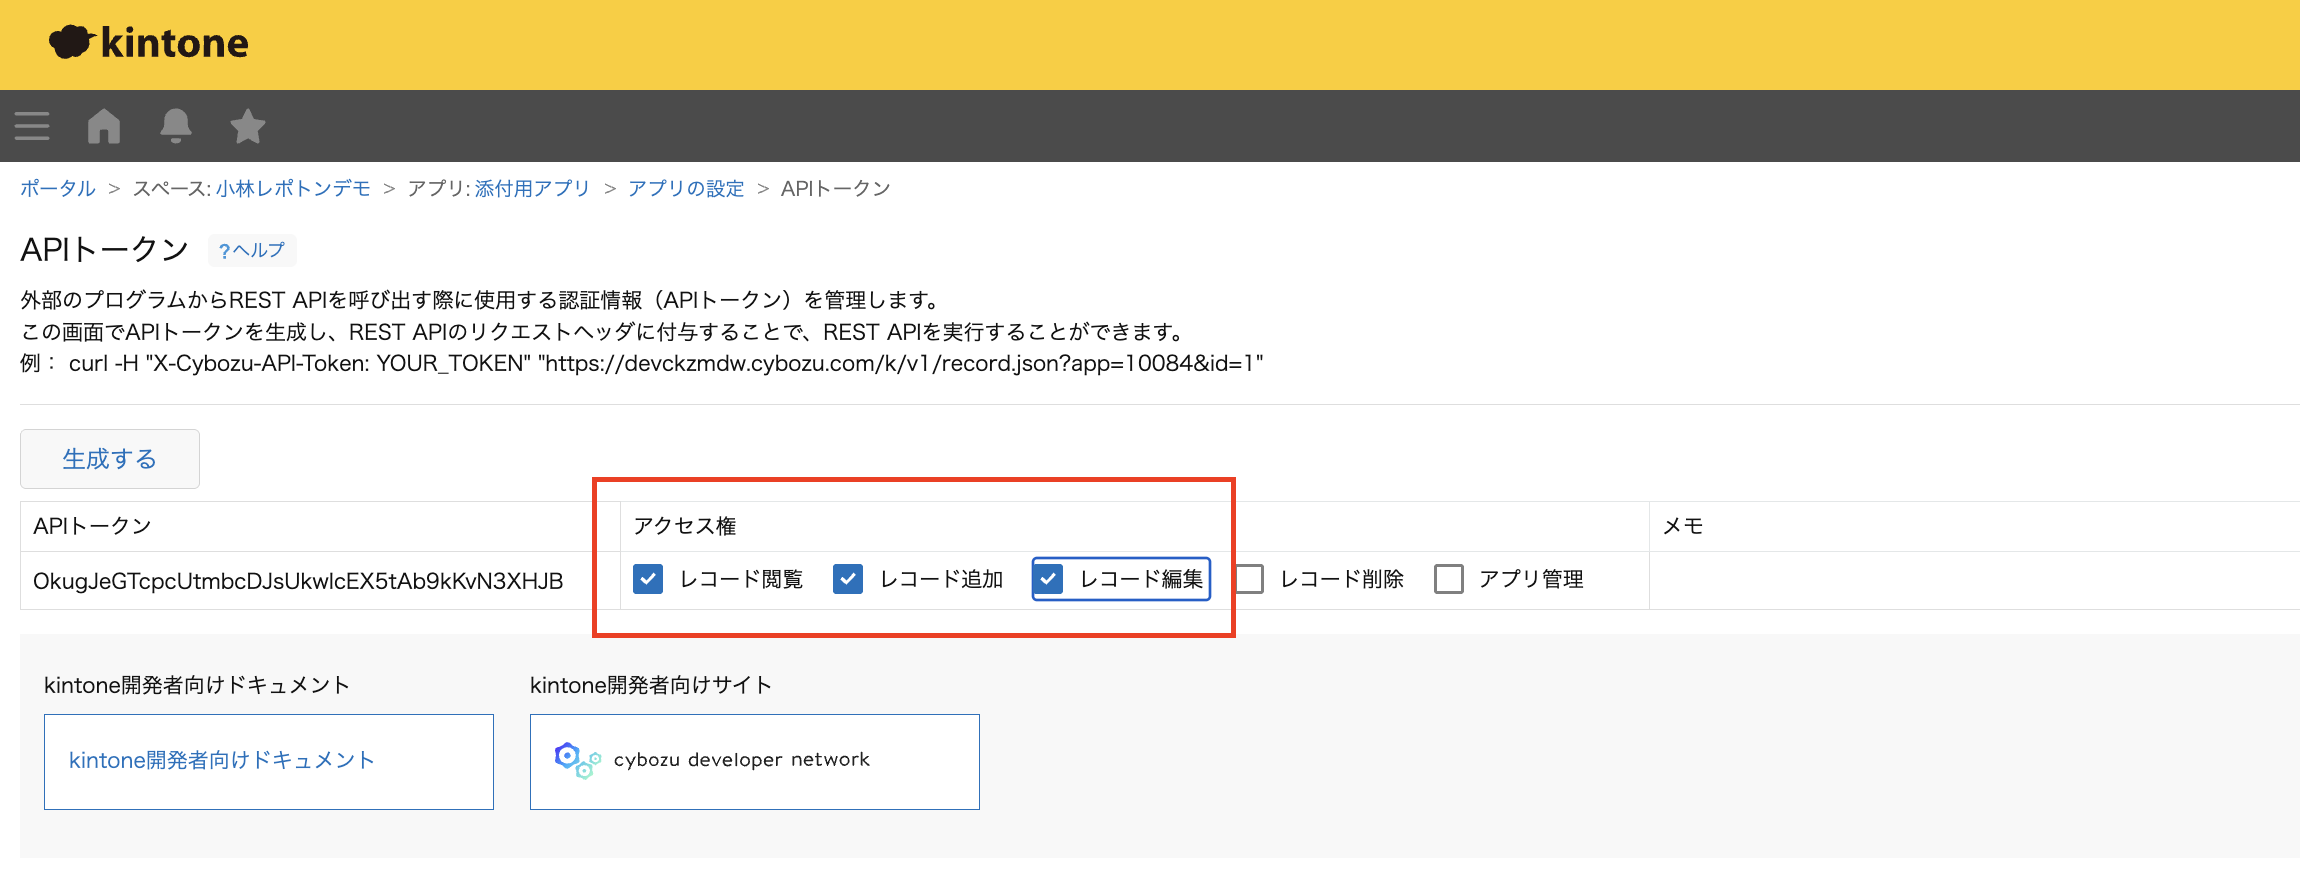Image resolution: width=2300 pixels, height=890 pixels.
Task: Open kintone開発者向けドキュメント link
Action: 269,762
